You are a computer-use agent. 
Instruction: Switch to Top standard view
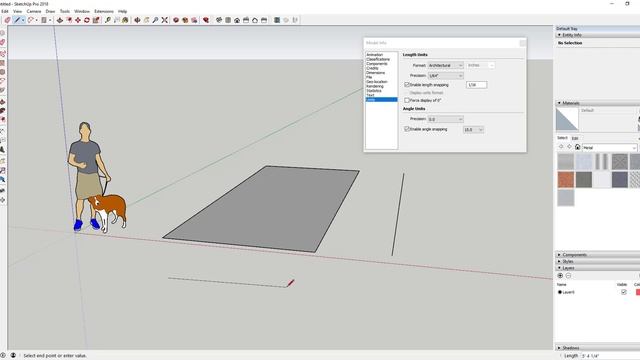click(x=228, y=20)
